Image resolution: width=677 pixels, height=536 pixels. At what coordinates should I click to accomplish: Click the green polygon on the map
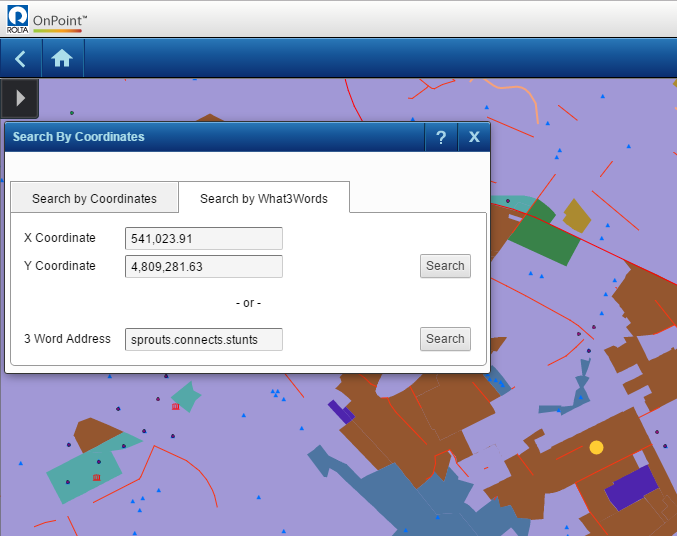point(544,237)
